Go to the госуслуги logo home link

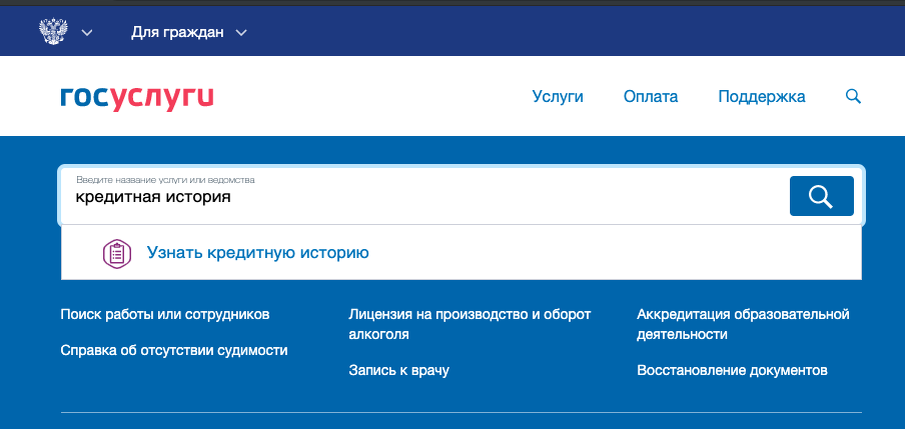[137, 98]
